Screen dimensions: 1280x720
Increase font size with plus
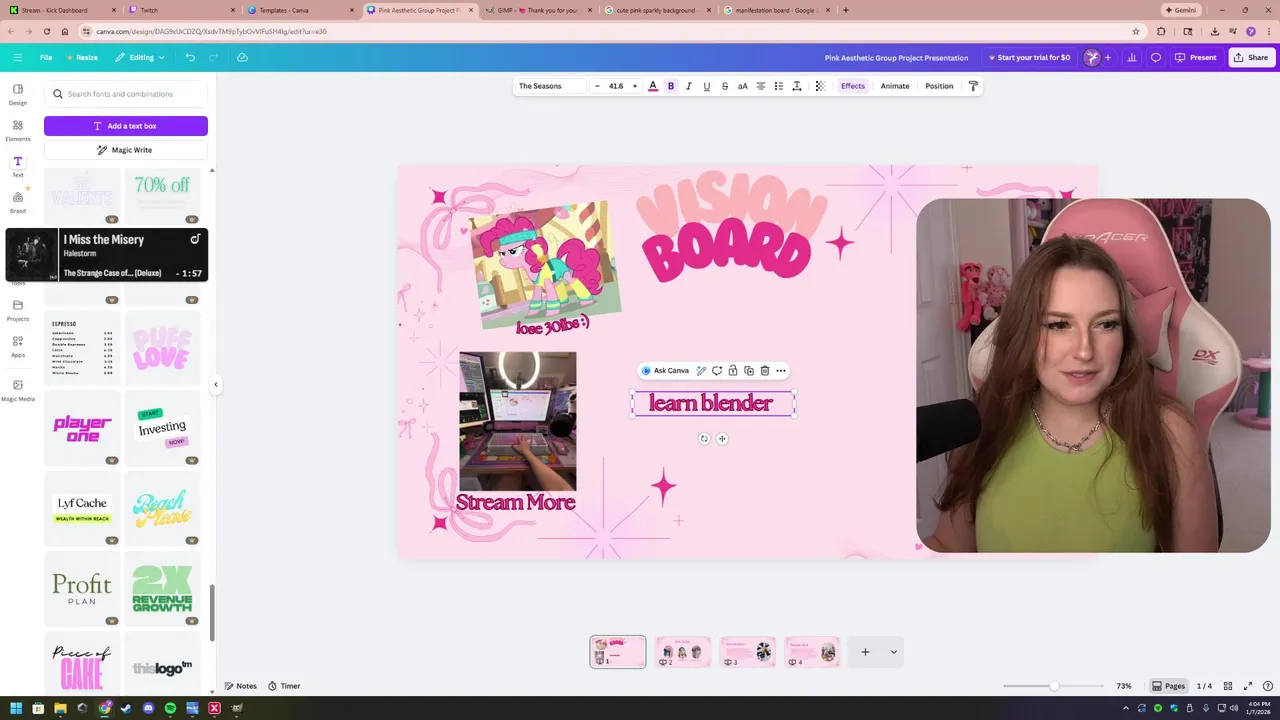tap(634, 86)
